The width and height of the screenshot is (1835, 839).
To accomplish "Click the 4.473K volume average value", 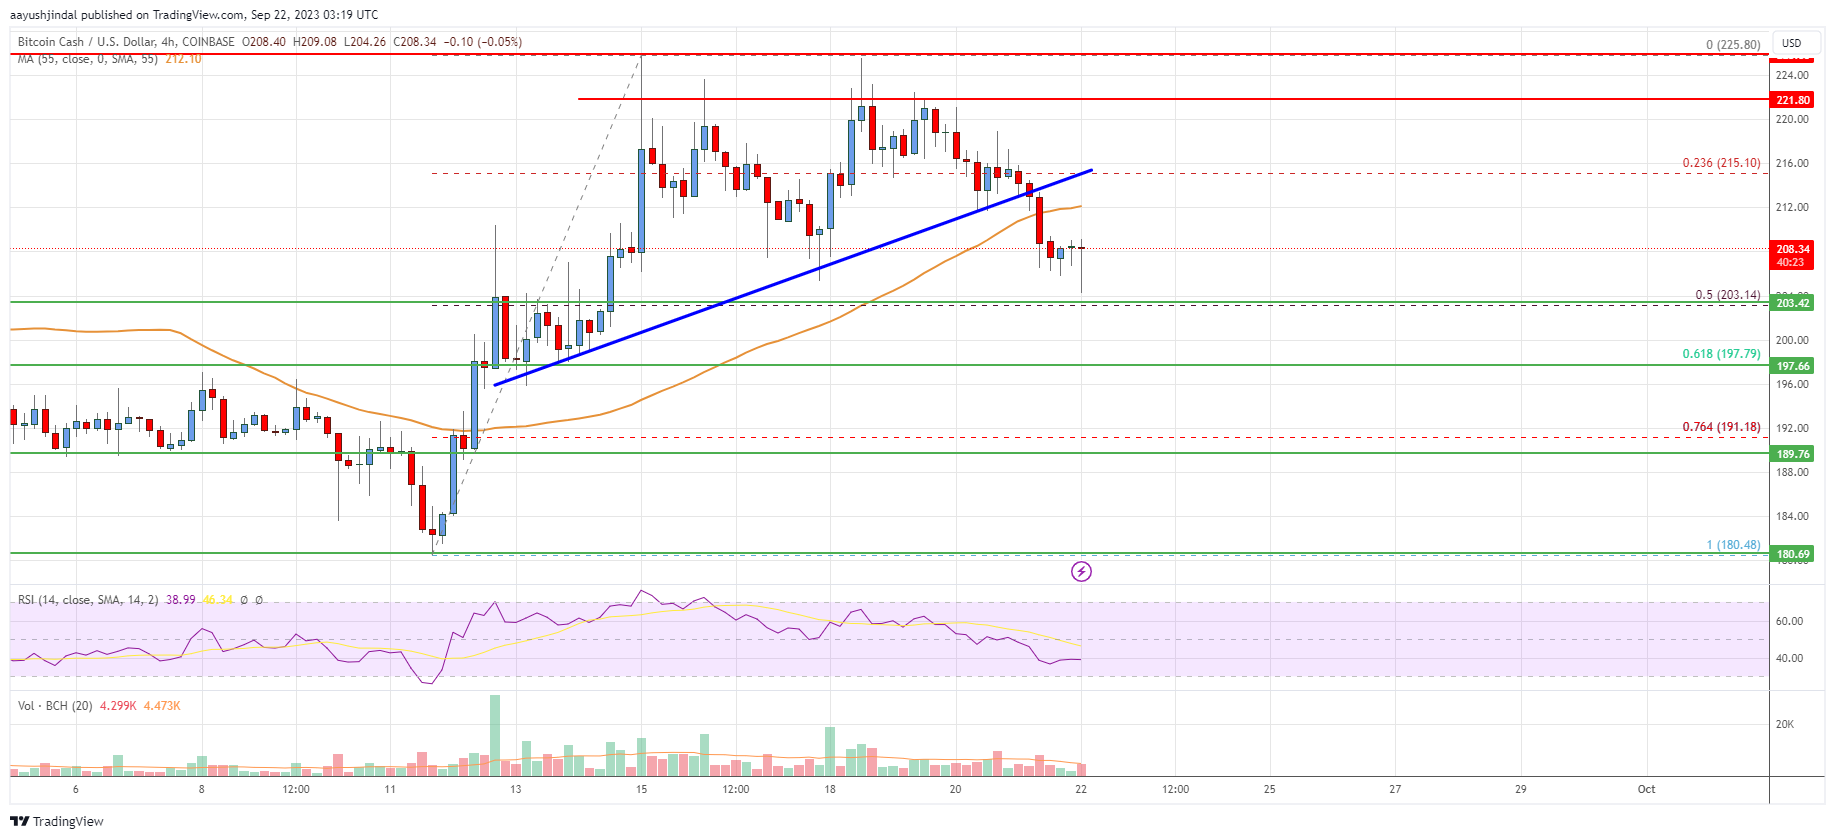I will coord(162,706).
